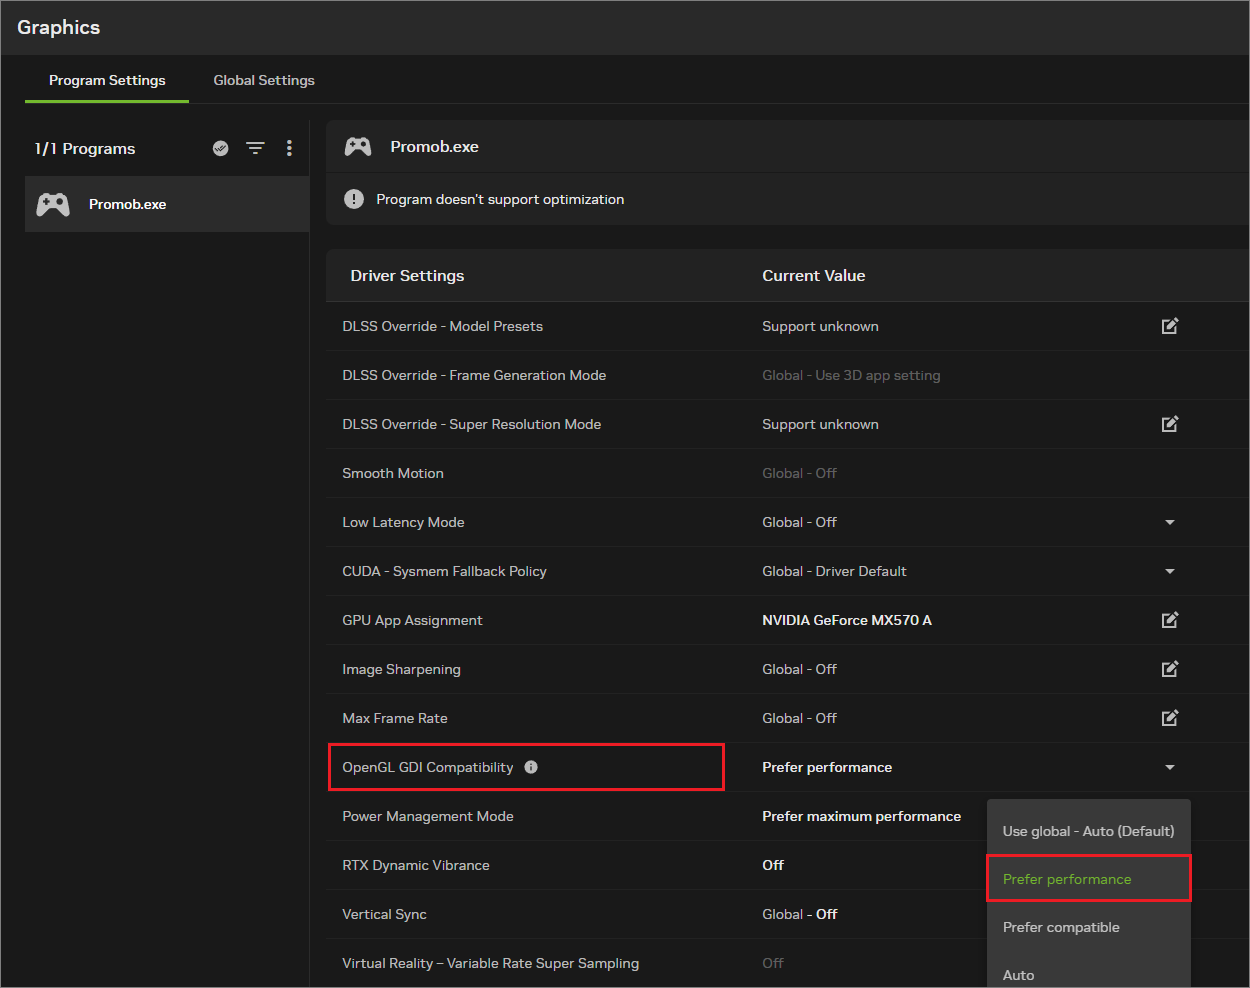Choose Use global - Auto (Default) option

1089,831
